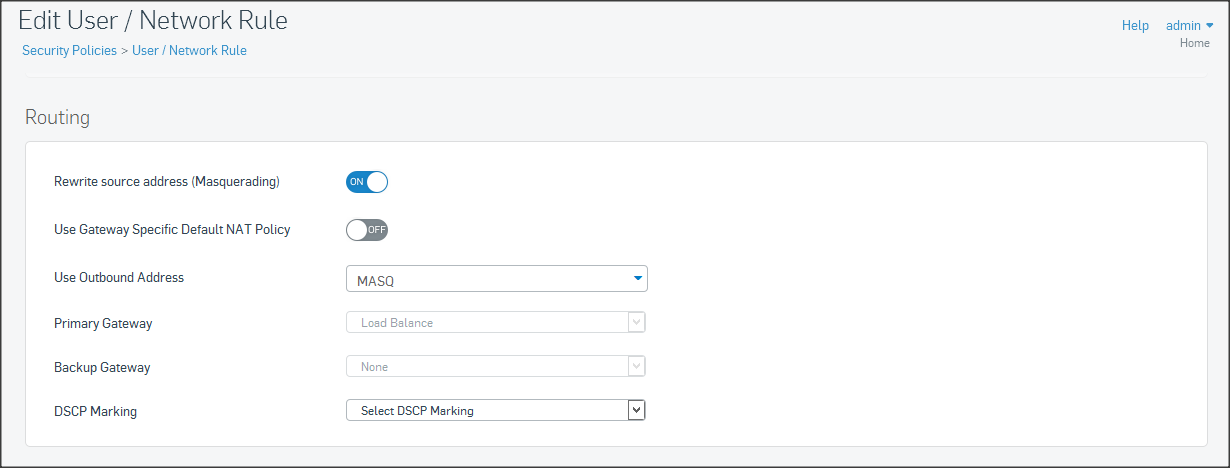1230x468 pixels.
Task: Enable Use Gateway Specific Default NAT Policy
Action: (x=366, y=230)
